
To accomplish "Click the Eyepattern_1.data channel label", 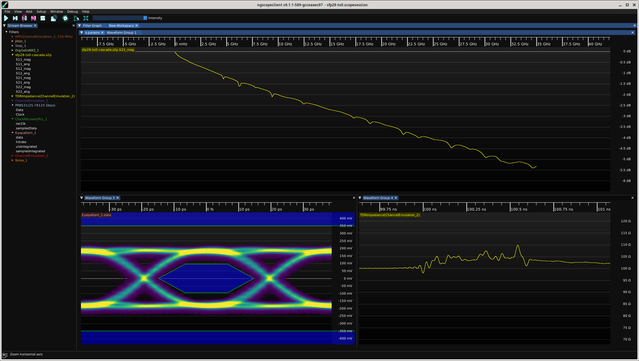I will click(96, 215).
